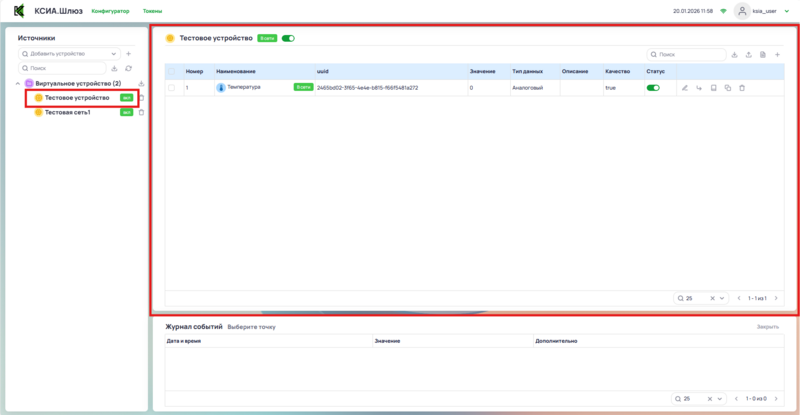Click the plus icon right of the table search

tap(777, 54)
